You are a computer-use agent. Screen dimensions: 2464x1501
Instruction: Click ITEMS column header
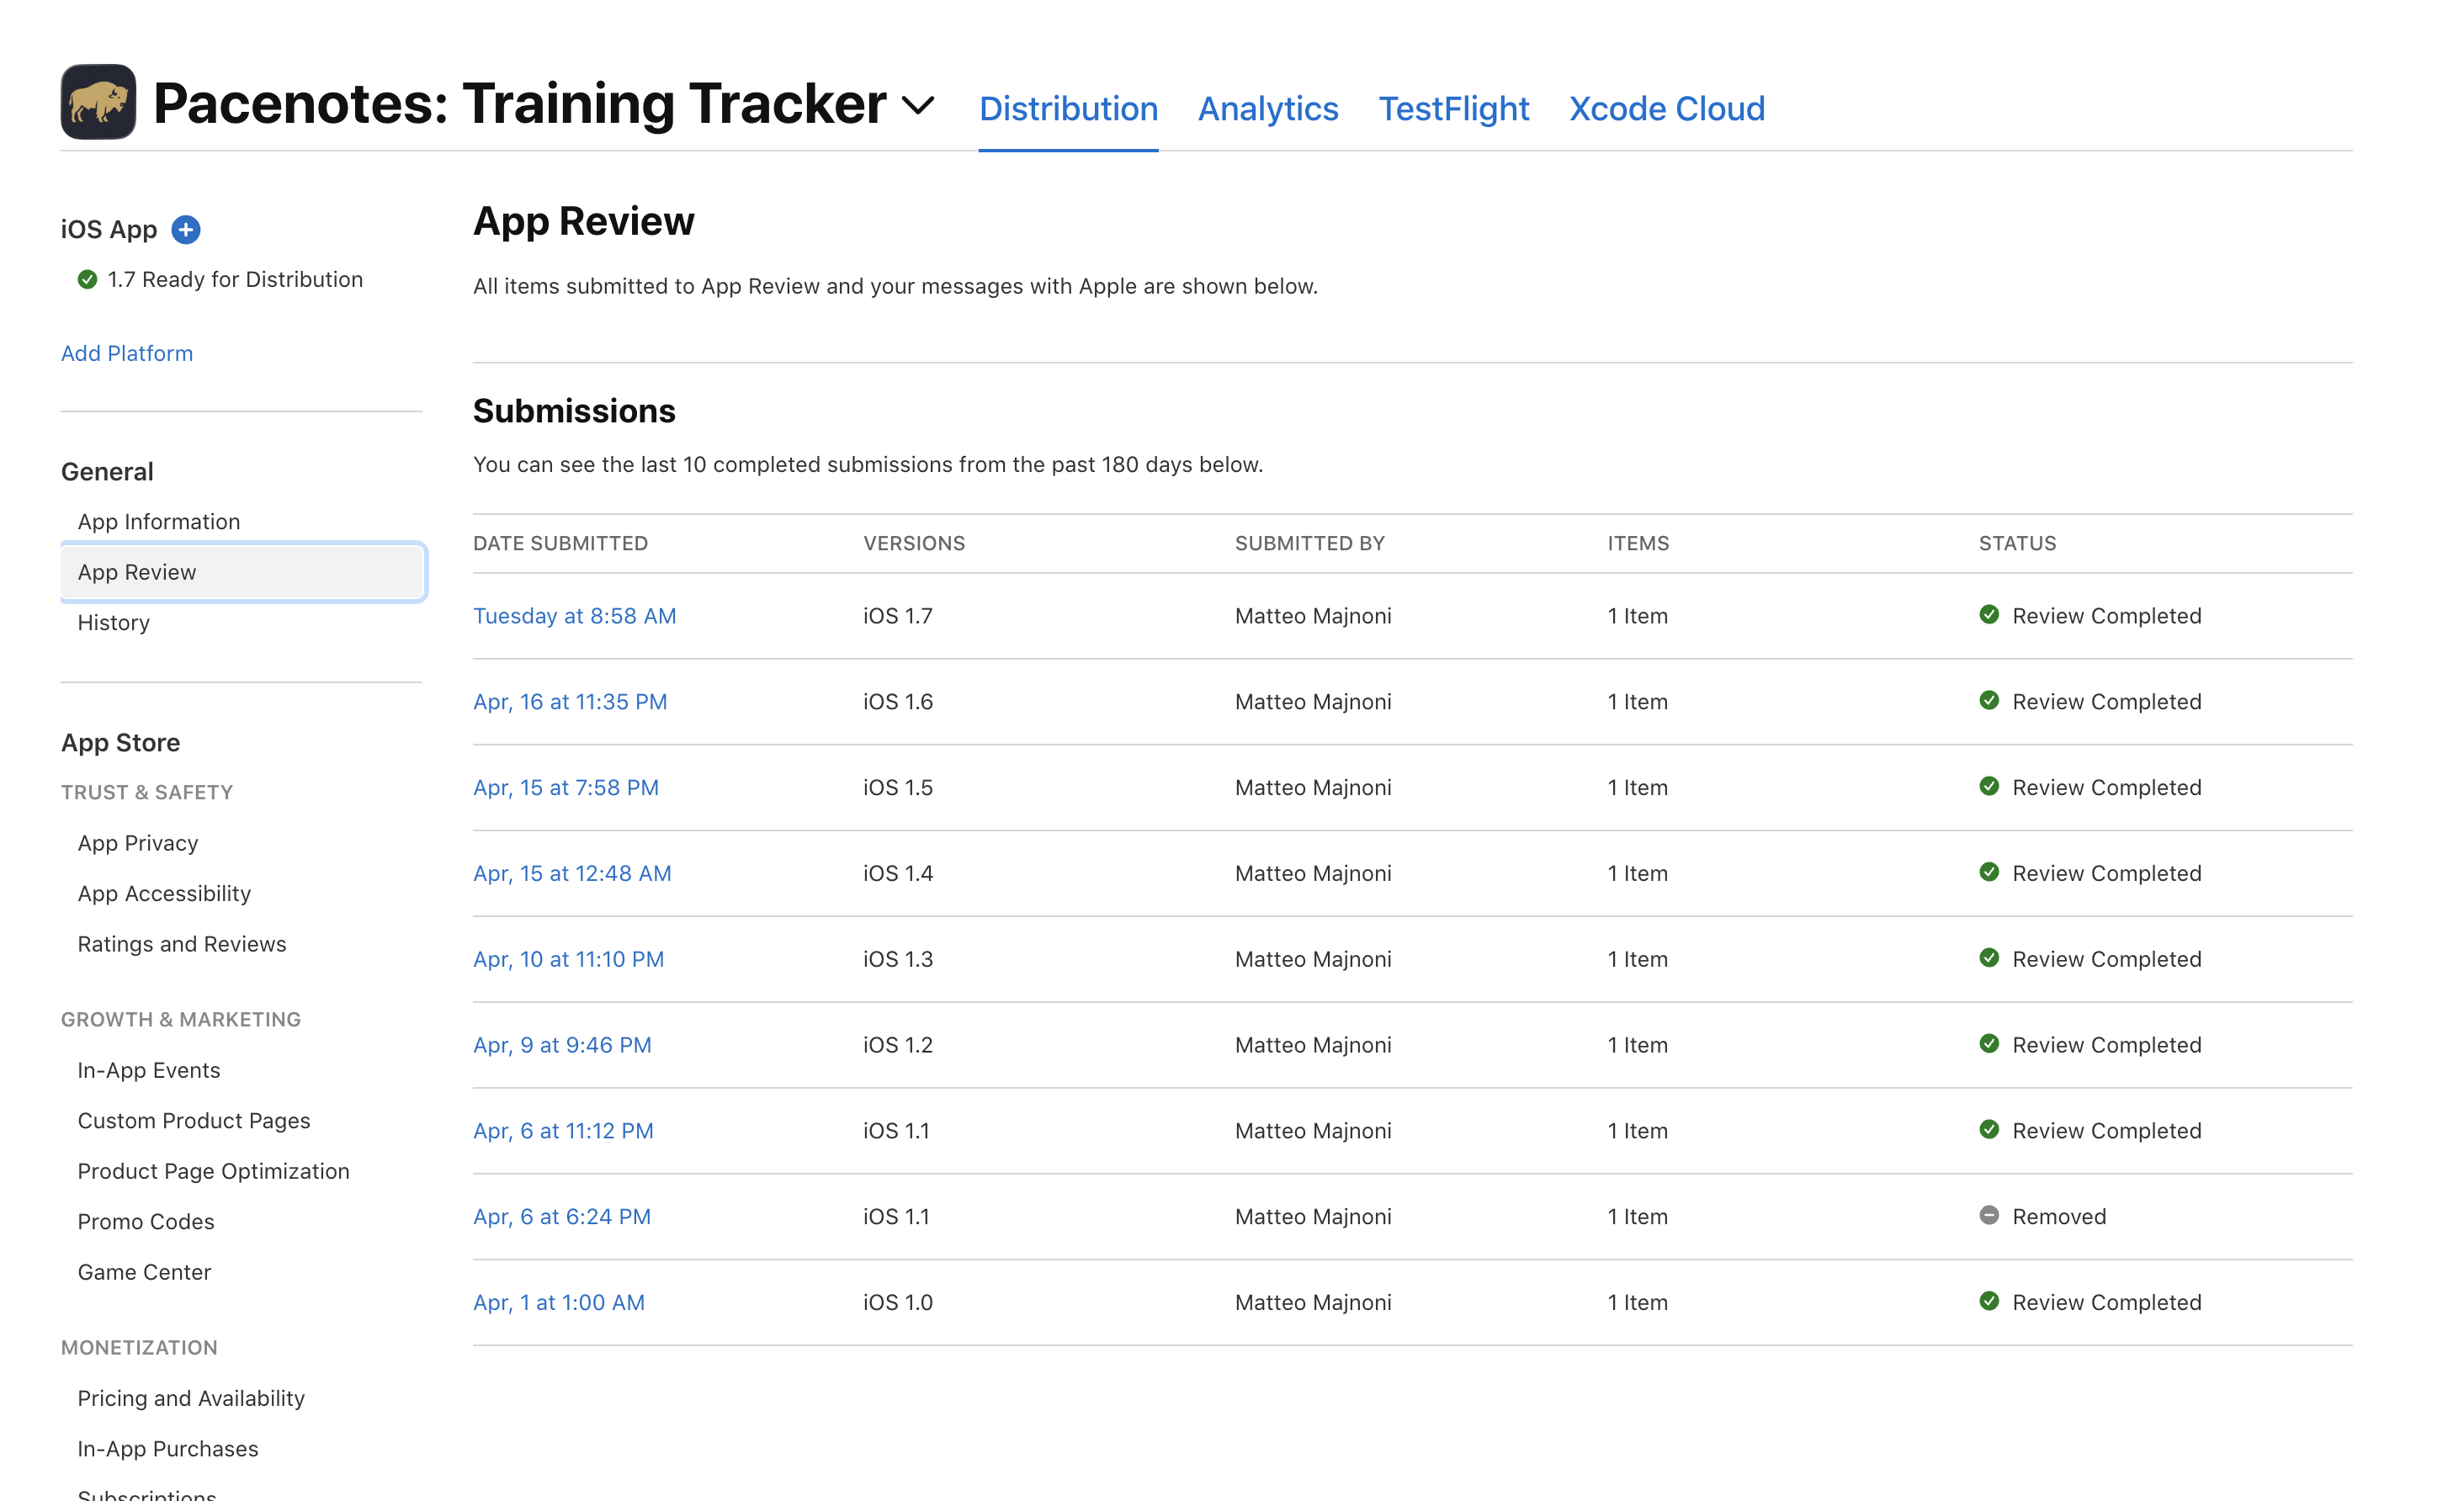[1638, 543]
